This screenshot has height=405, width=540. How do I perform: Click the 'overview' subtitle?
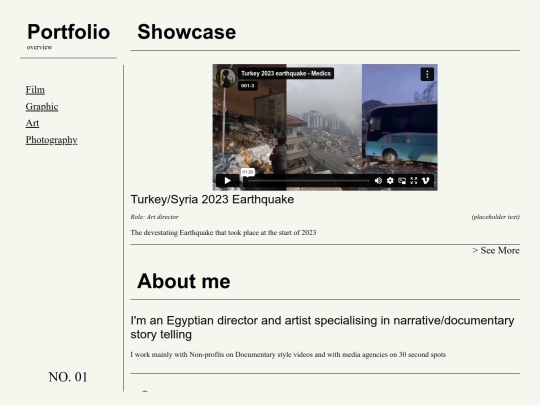(39, 47)
